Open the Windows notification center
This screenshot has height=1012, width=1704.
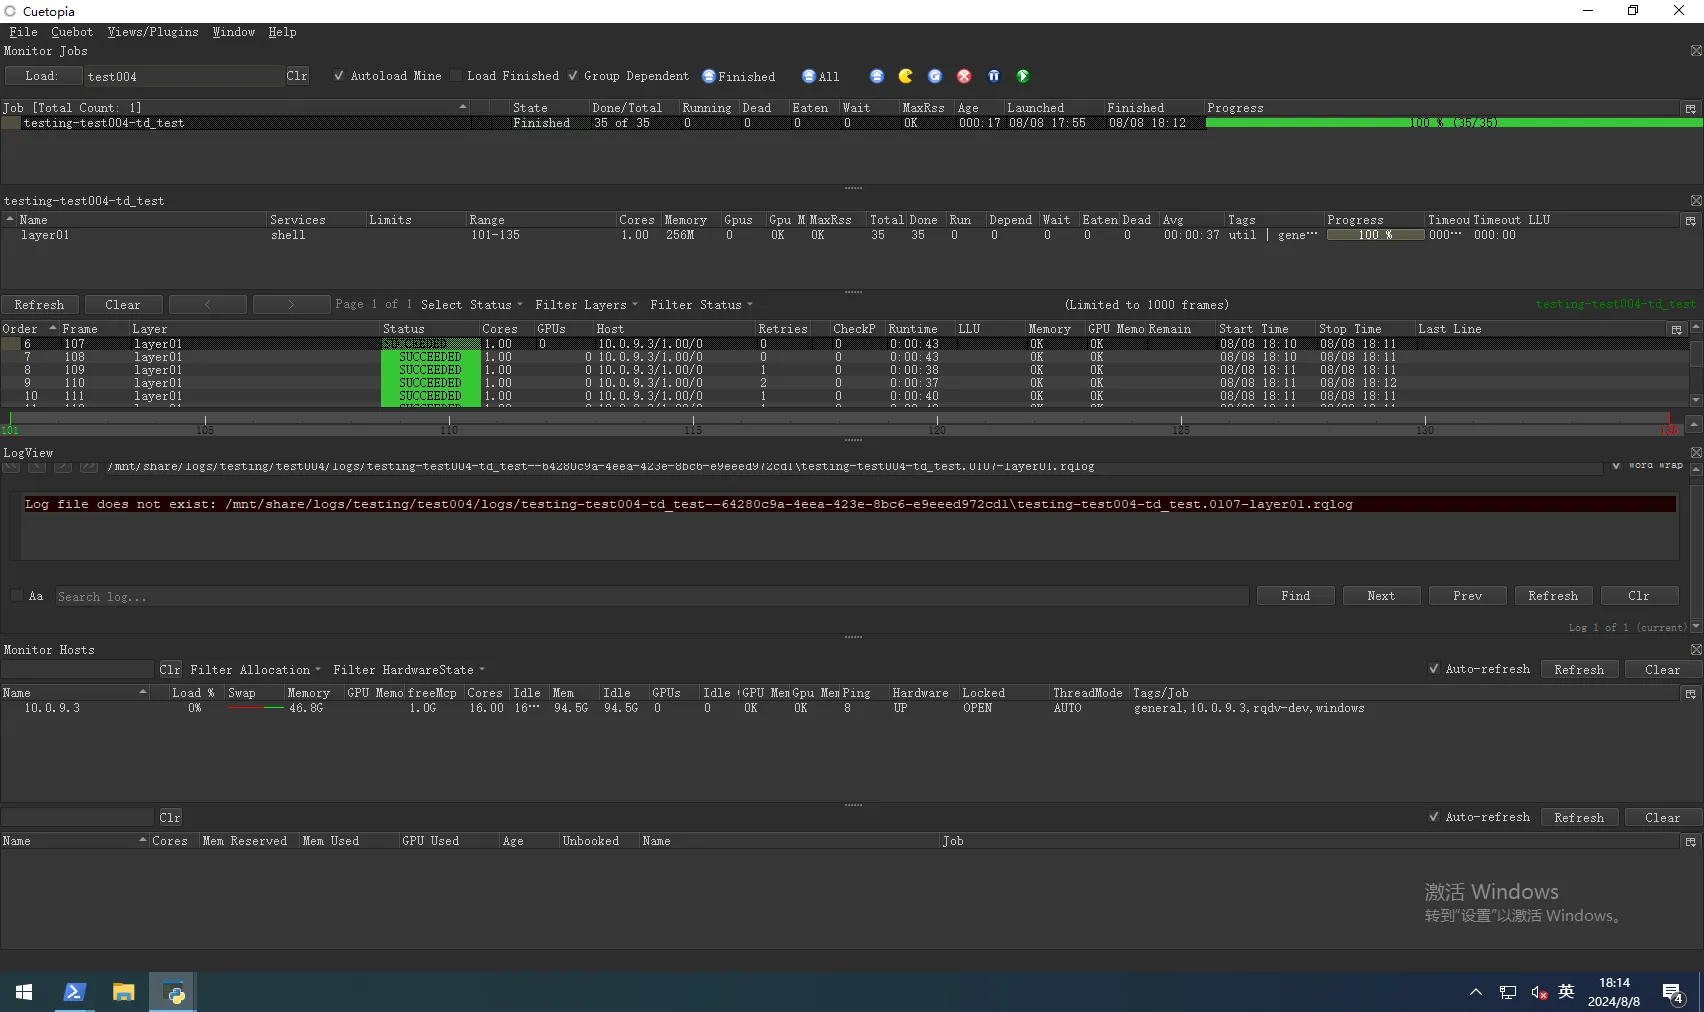tap(1674, 992)
